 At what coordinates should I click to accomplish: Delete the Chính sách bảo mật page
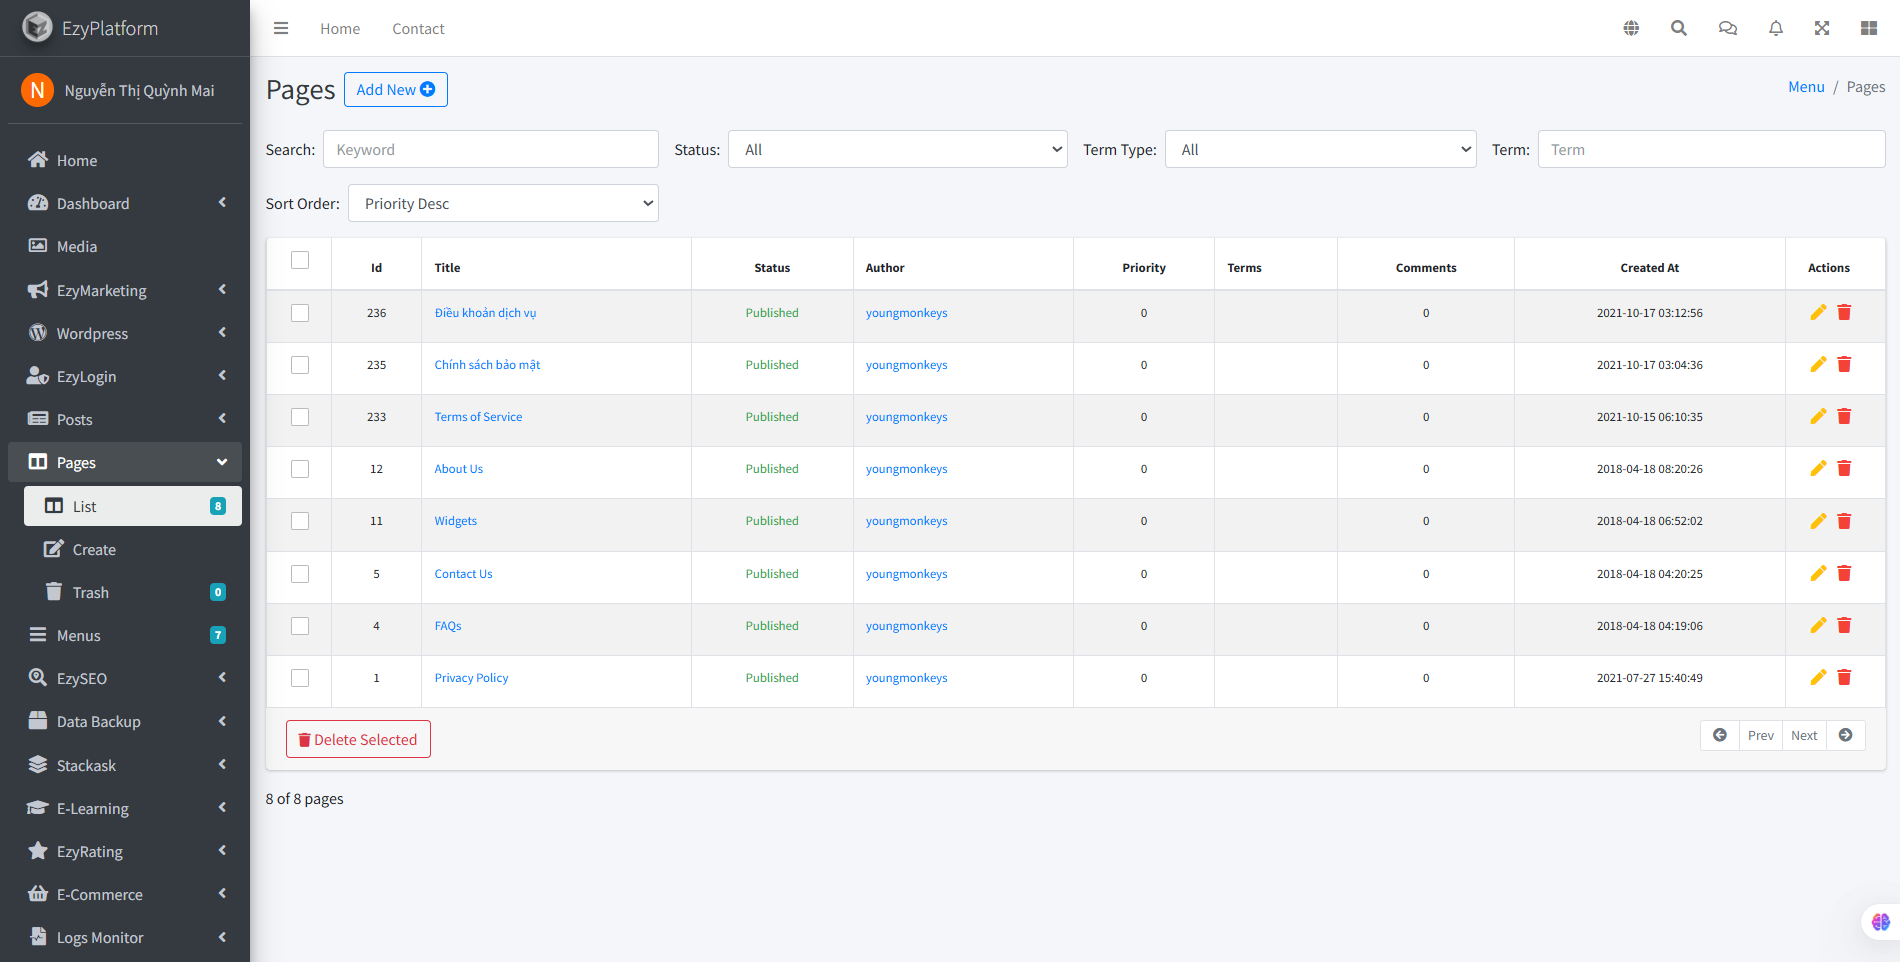pyautogui.click(x=1844, y=365)
